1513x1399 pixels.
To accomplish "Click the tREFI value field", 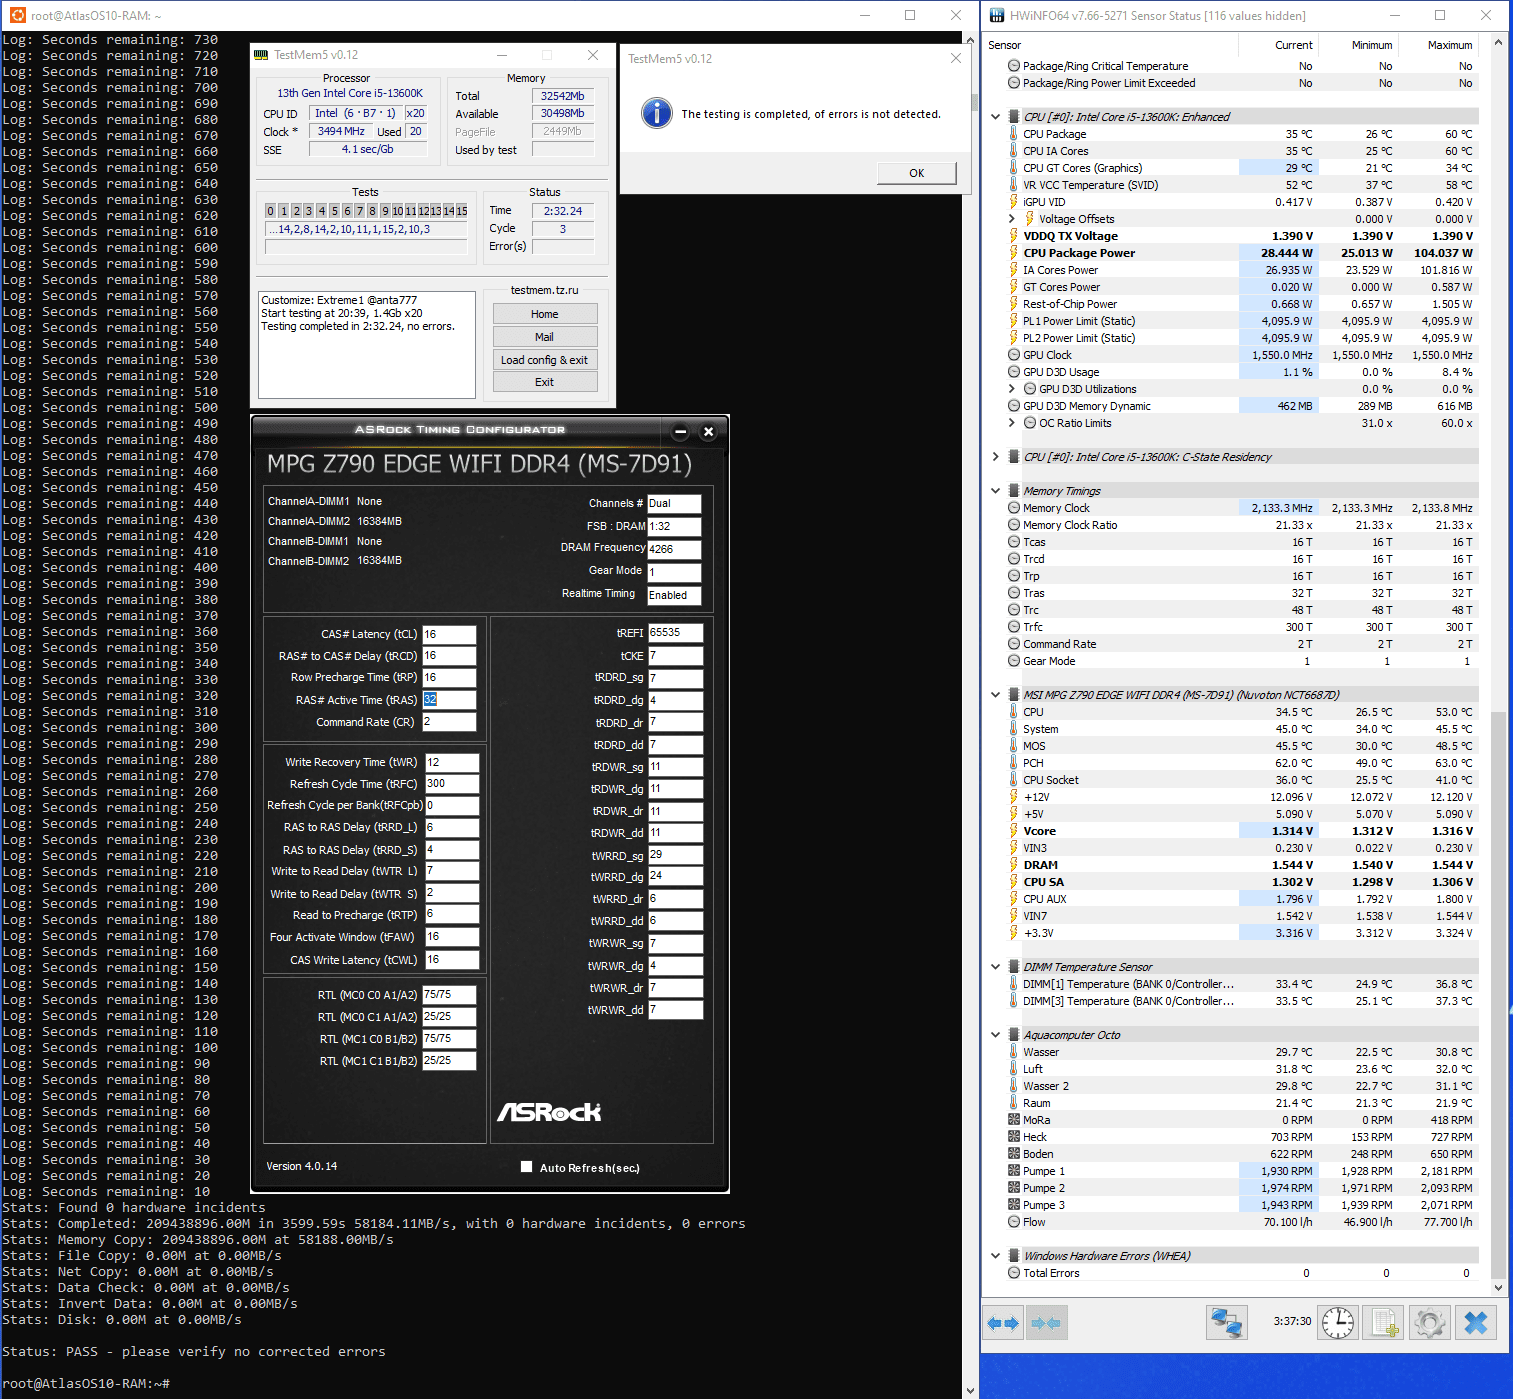I will [675, 633].
